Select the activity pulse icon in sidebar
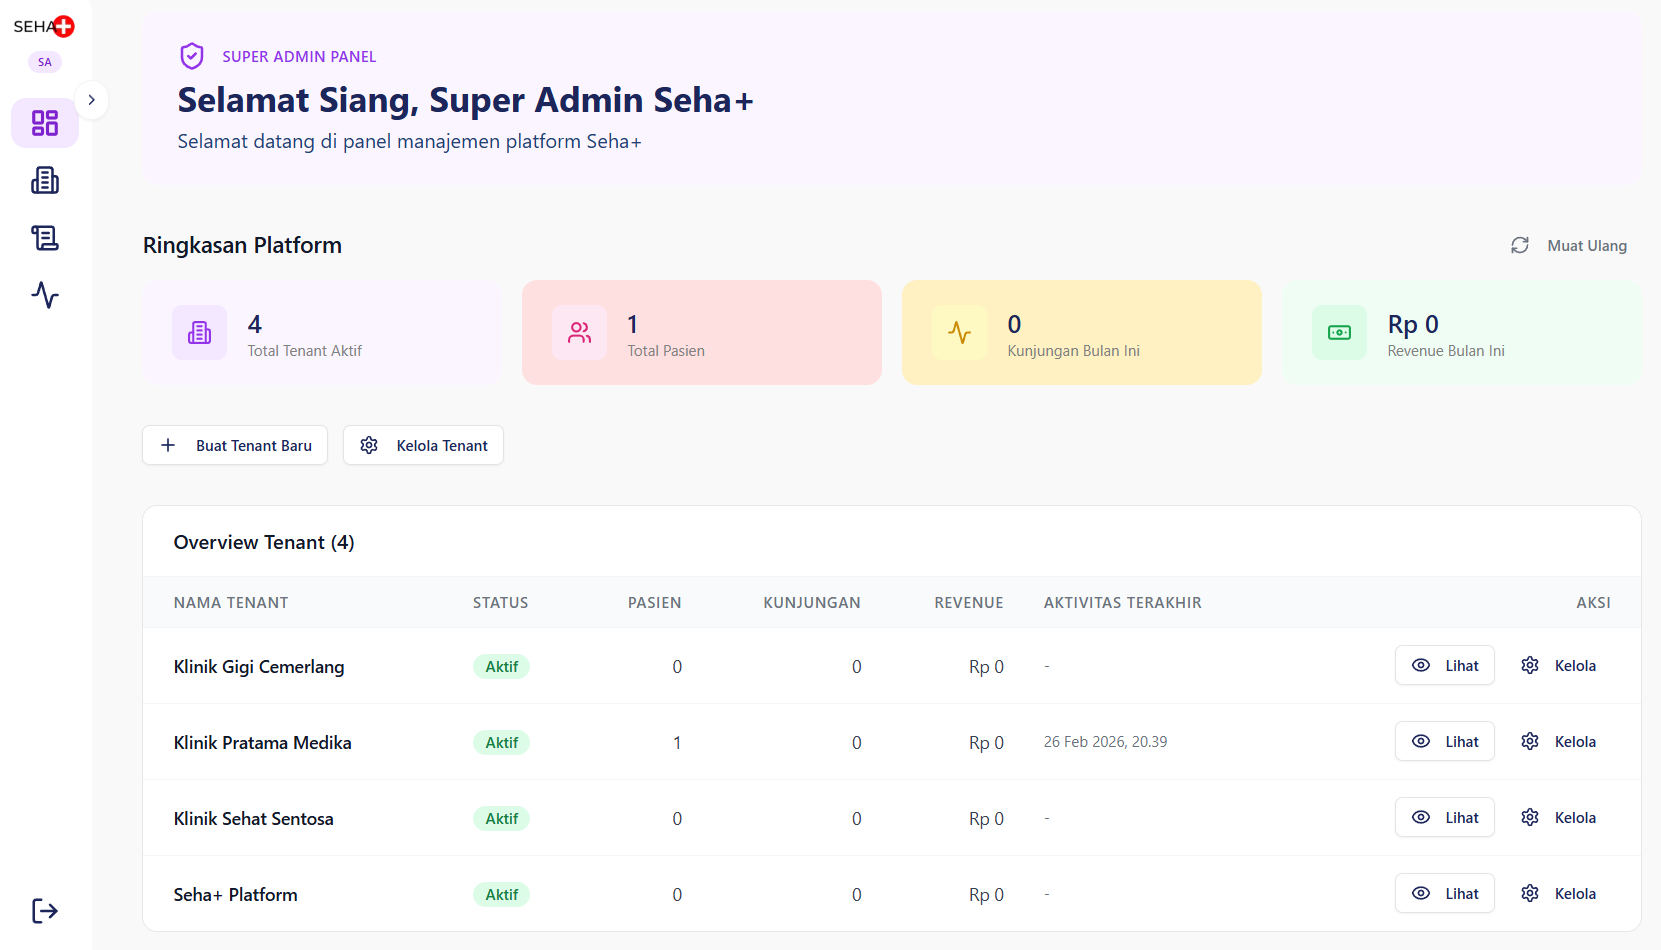 click(44, 295)
